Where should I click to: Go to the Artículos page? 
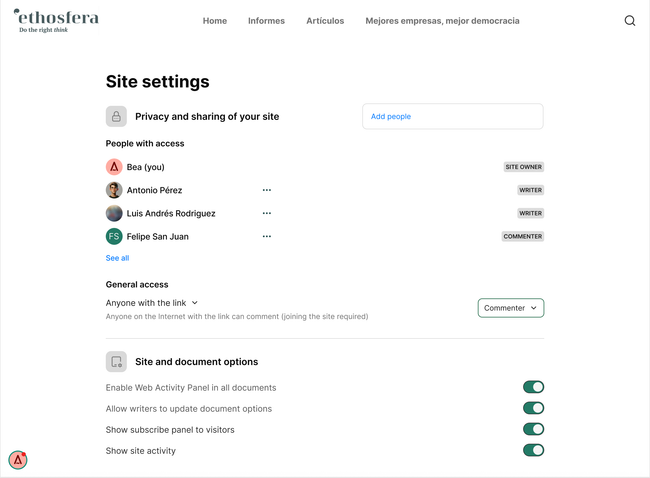[325, 21]
